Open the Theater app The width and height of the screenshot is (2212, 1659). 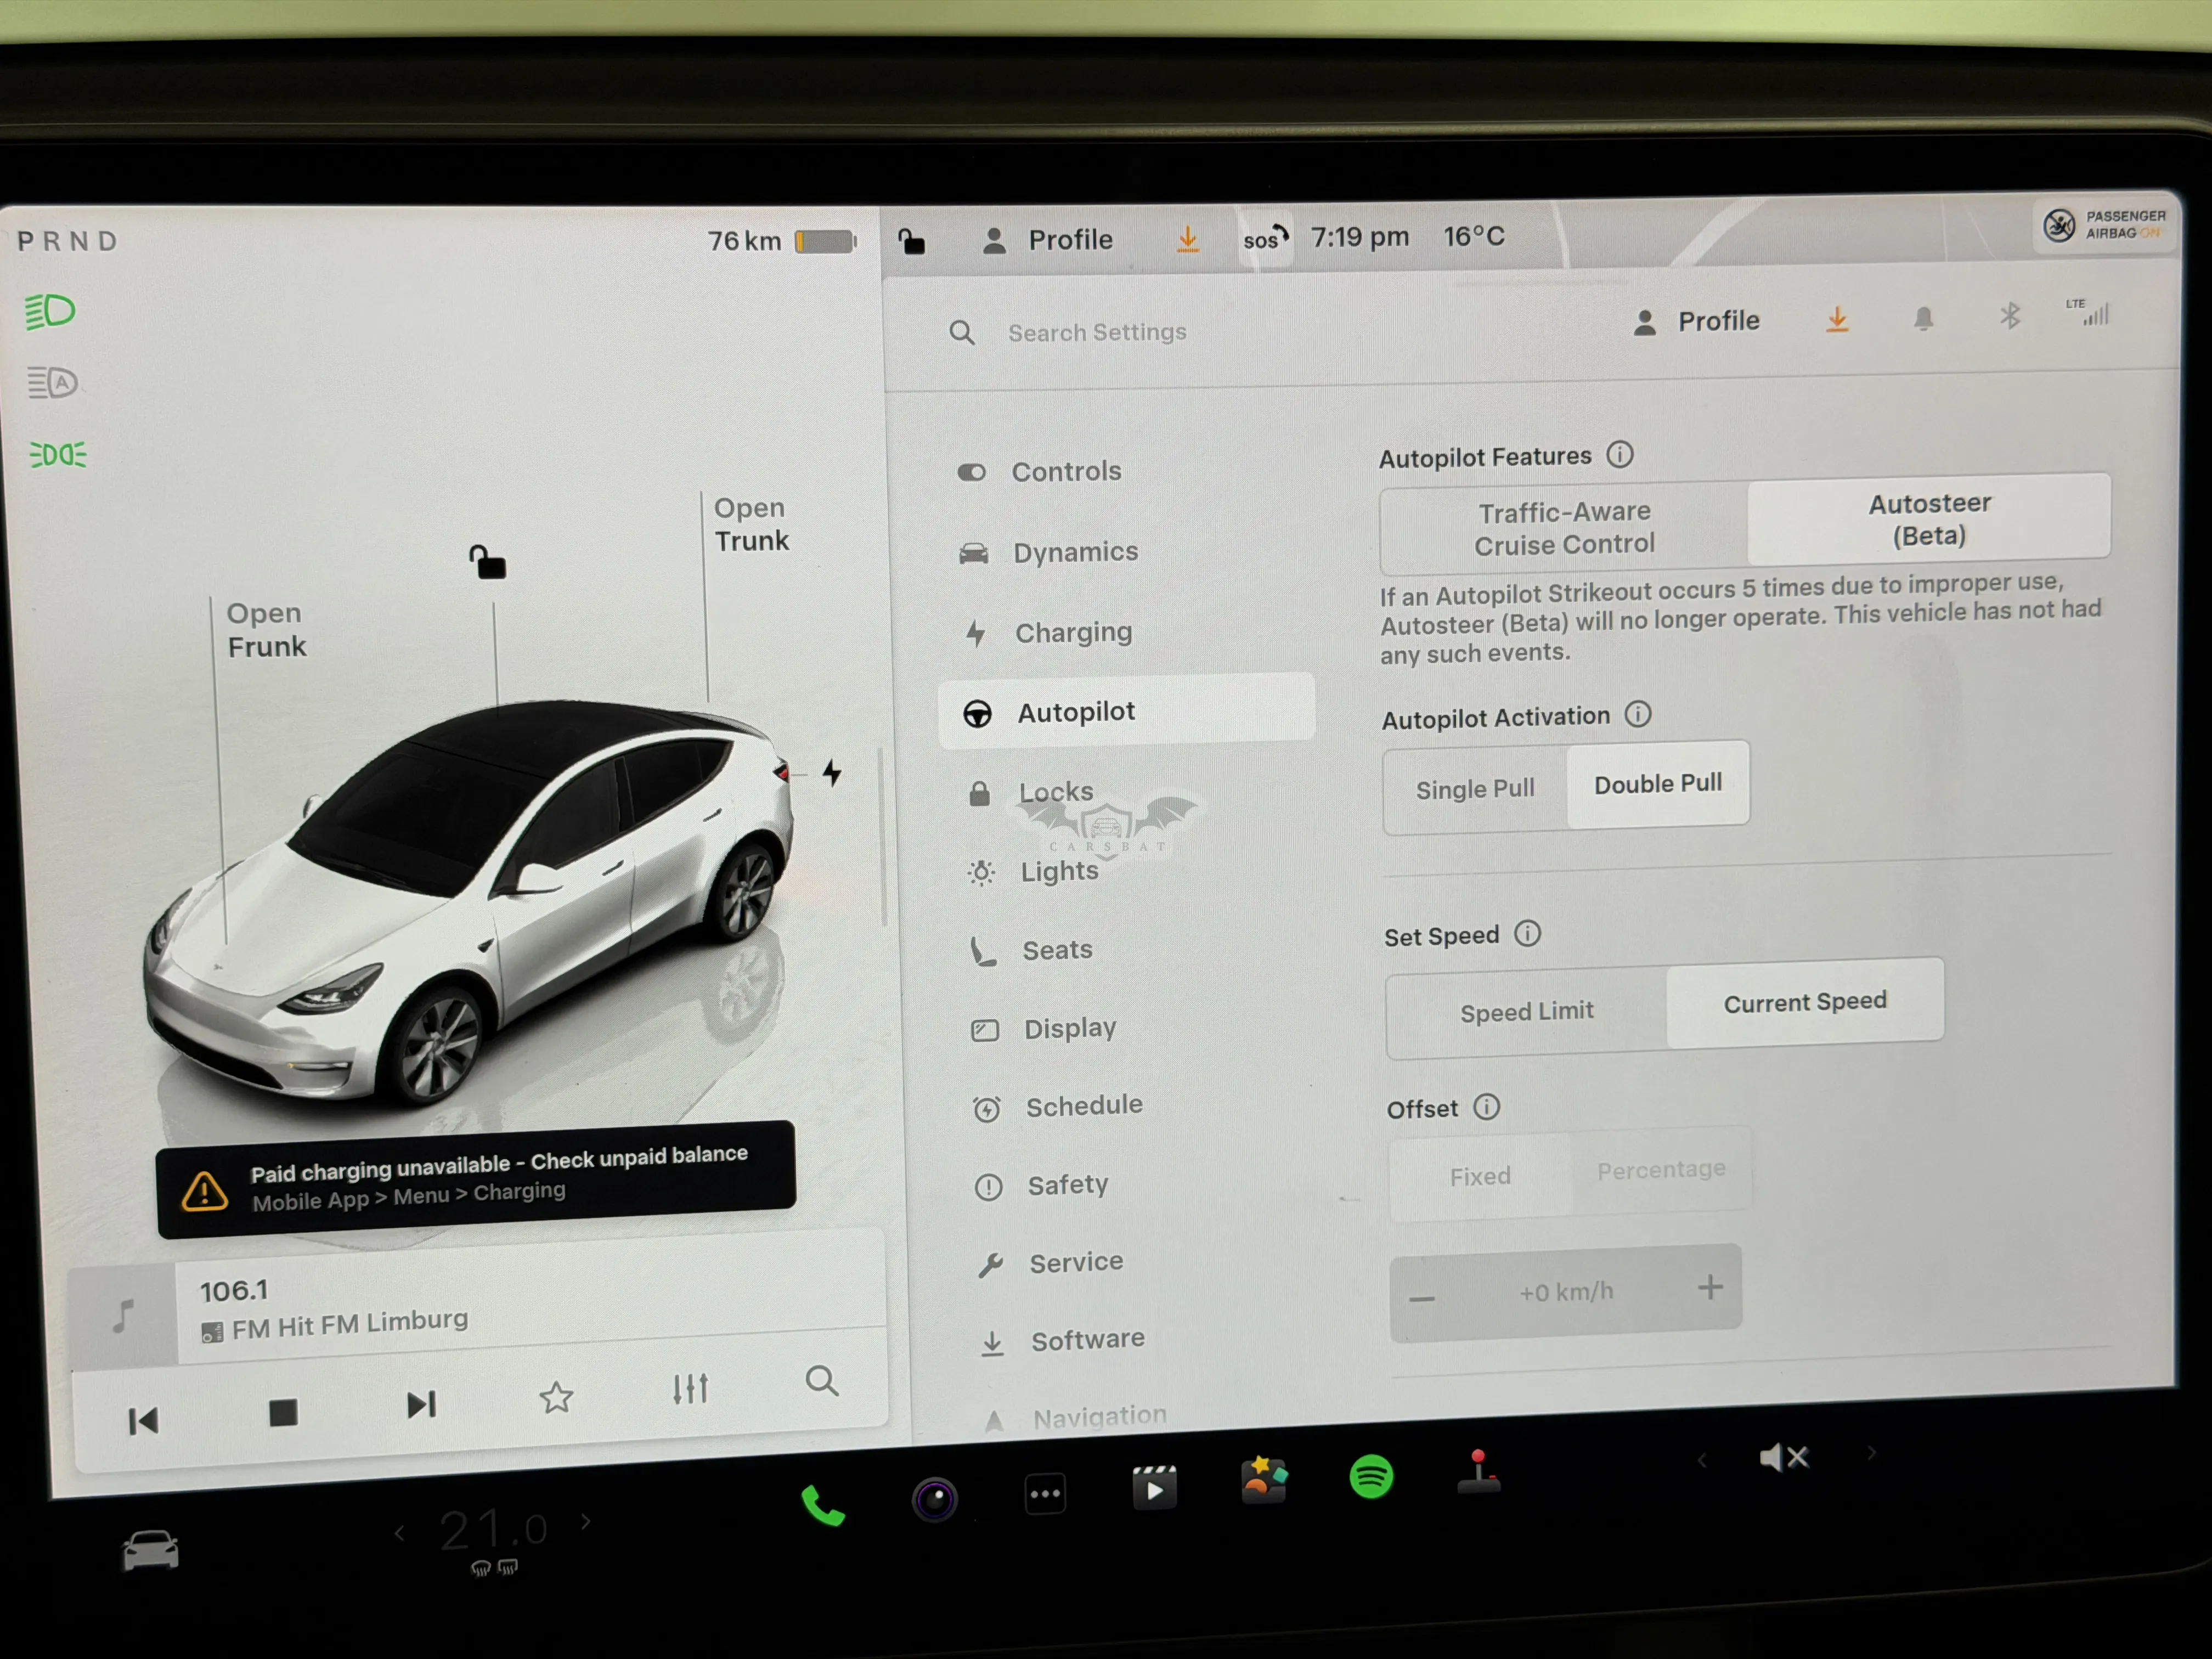tap(1154, 1487)
